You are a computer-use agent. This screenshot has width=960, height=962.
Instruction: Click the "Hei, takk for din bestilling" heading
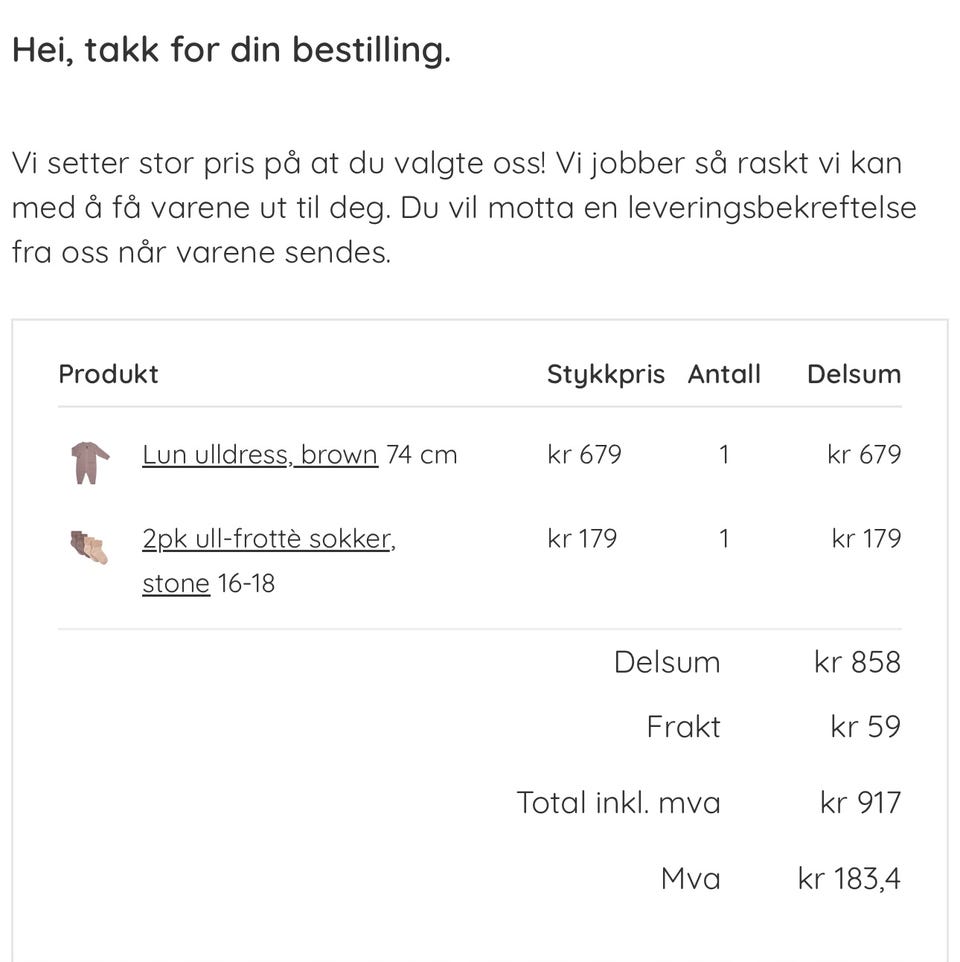tap(231, 50)
